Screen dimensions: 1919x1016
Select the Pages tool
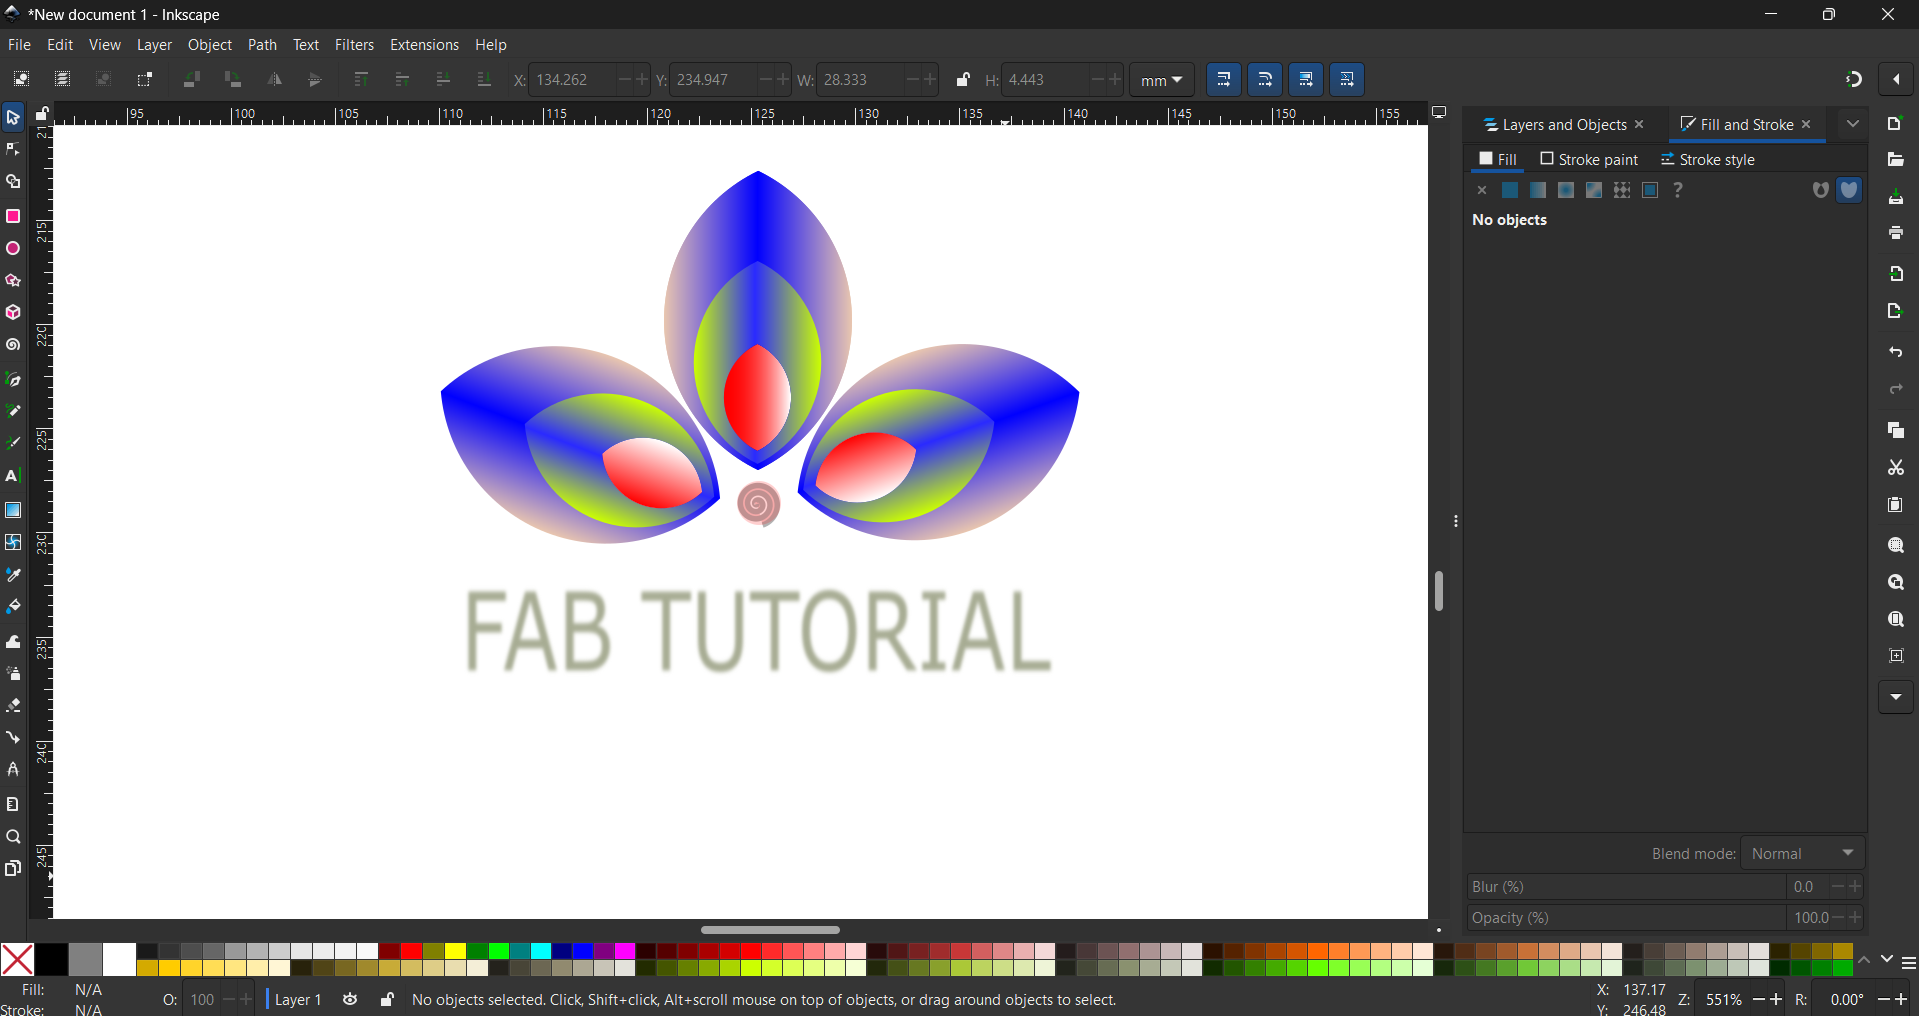[x=13, y=868]
